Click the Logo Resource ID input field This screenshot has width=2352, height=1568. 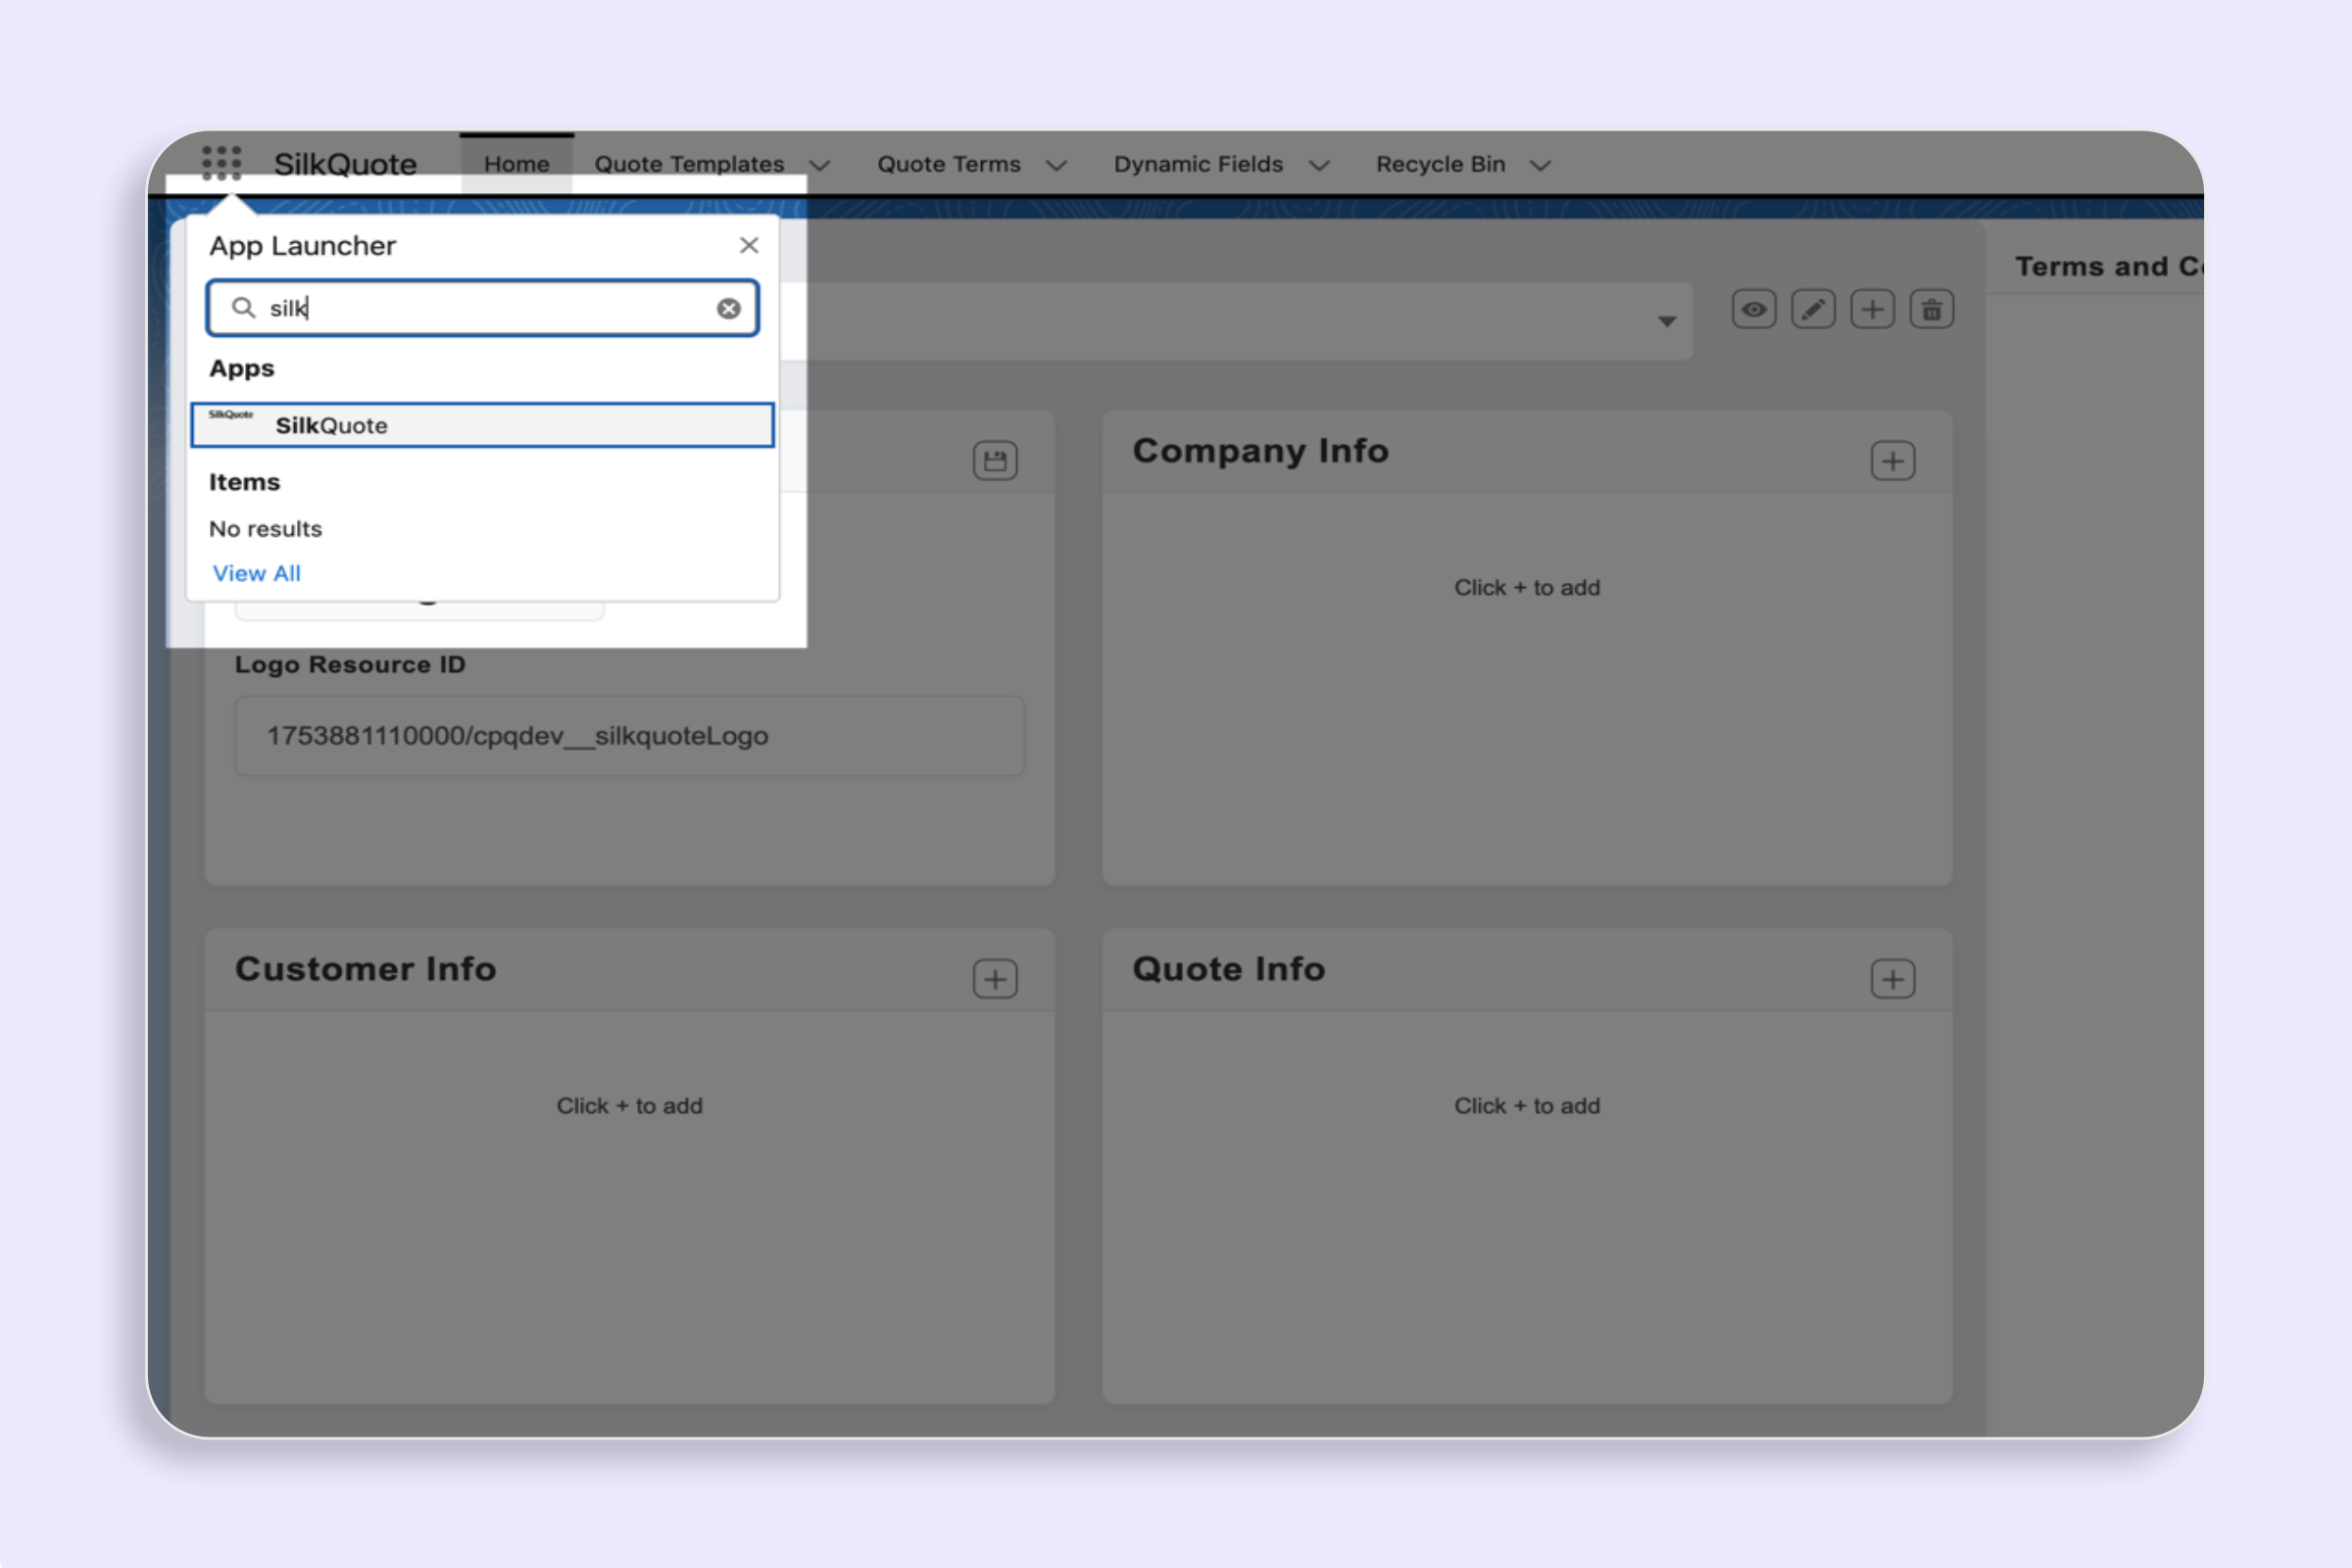click(x=629, y=736)
